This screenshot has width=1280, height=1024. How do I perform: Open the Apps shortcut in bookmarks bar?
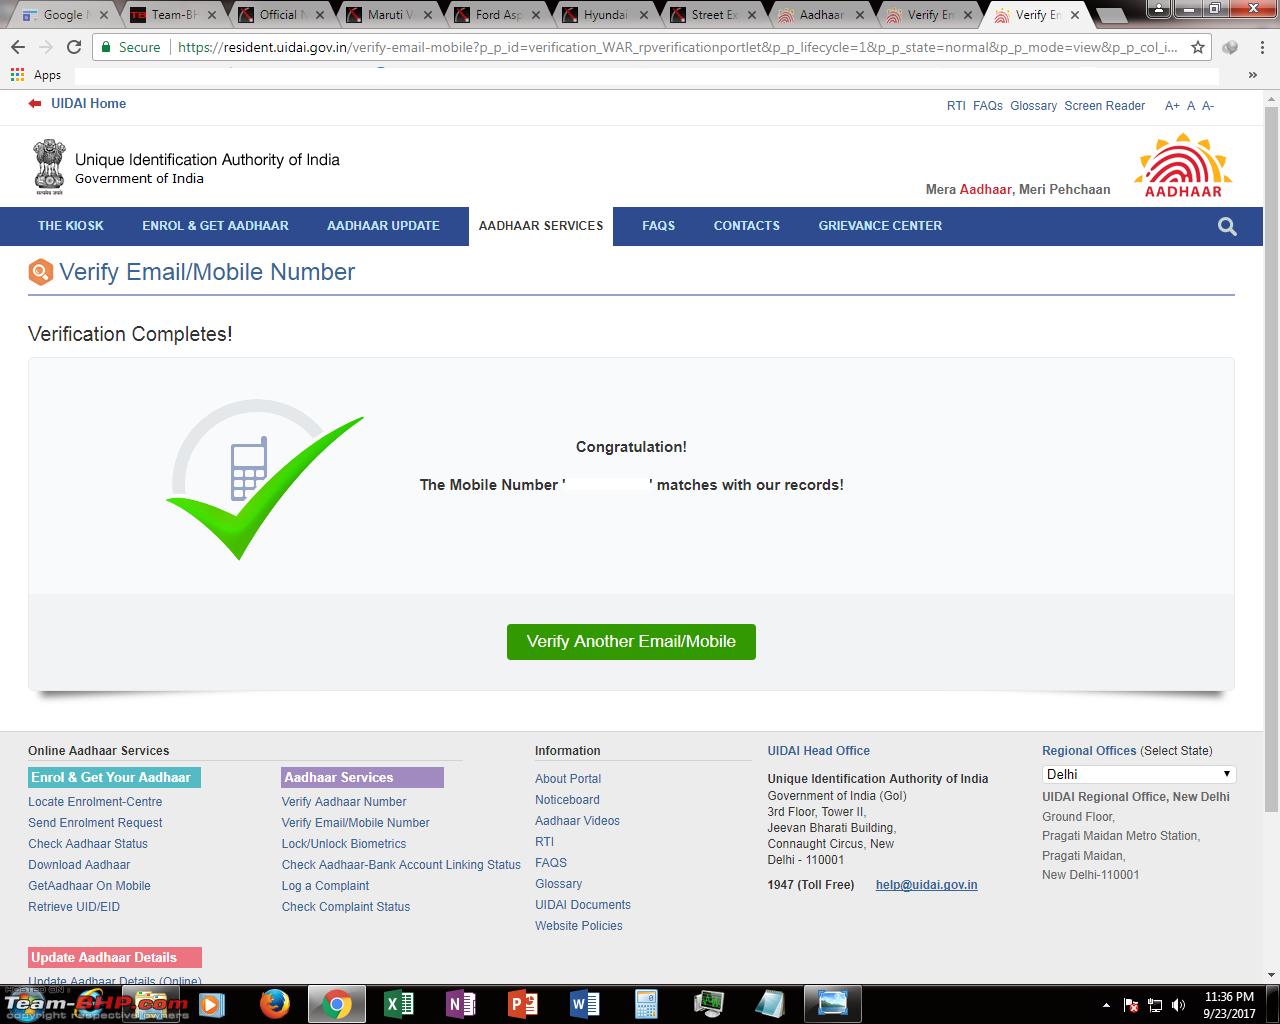click(x=36, y=75)
